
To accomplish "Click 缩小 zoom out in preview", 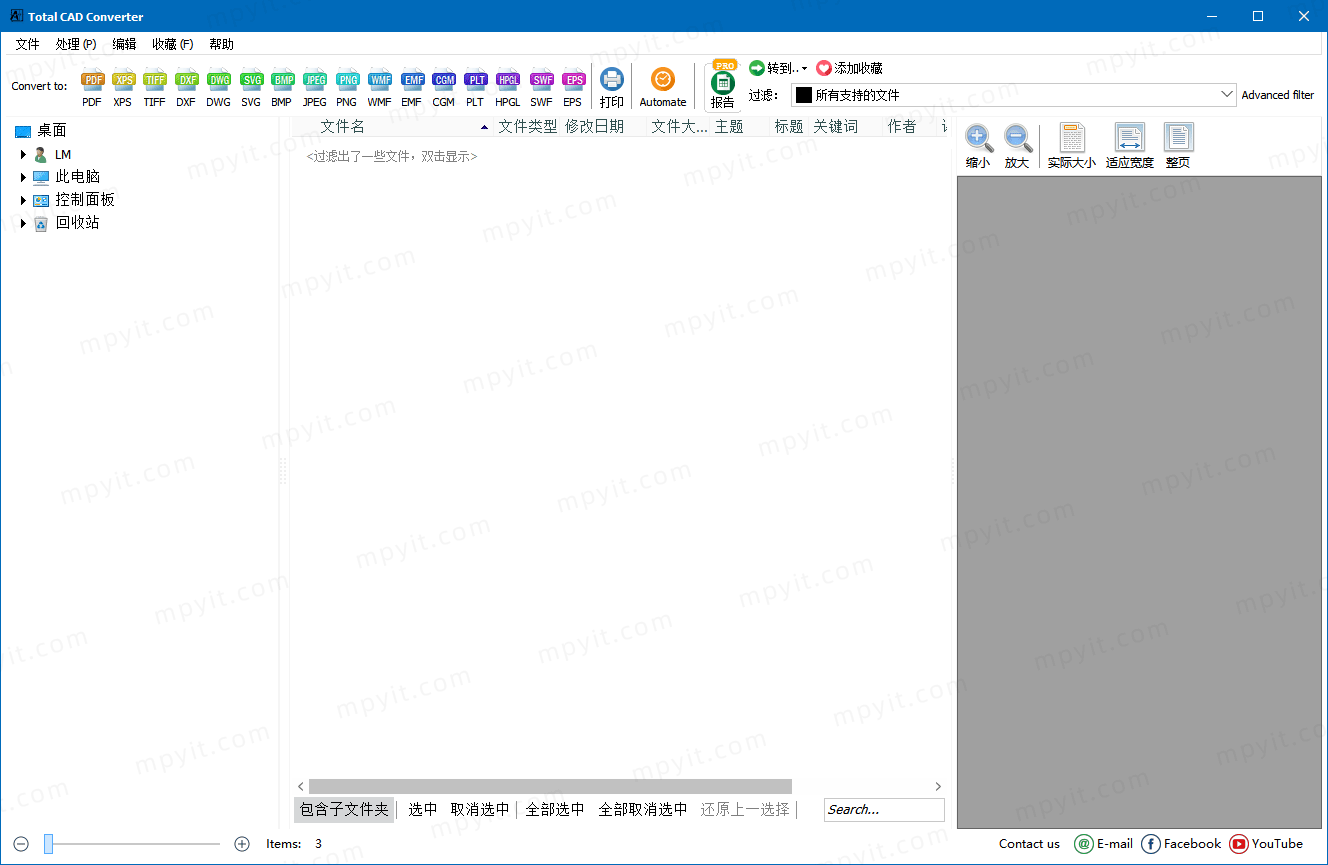I will click(x=978, y=146).
